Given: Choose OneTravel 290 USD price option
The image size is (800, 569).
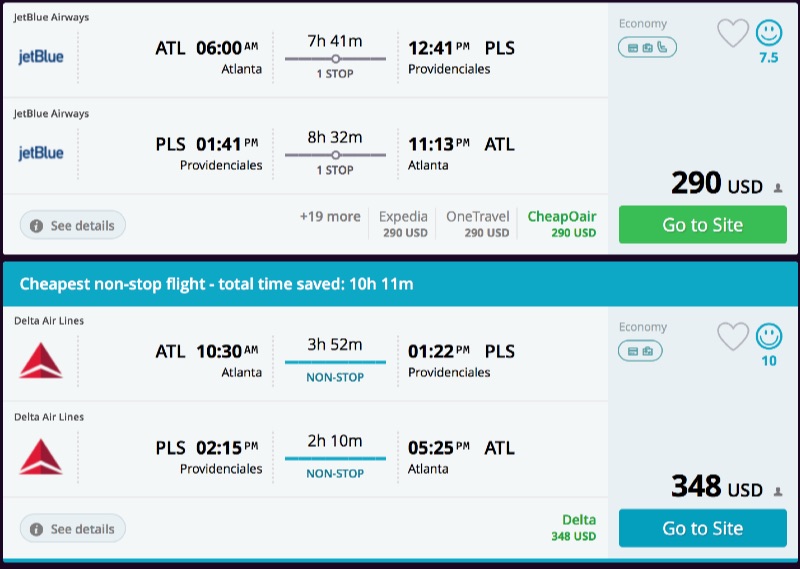Looking at the screenshot, I should point(477,224).
